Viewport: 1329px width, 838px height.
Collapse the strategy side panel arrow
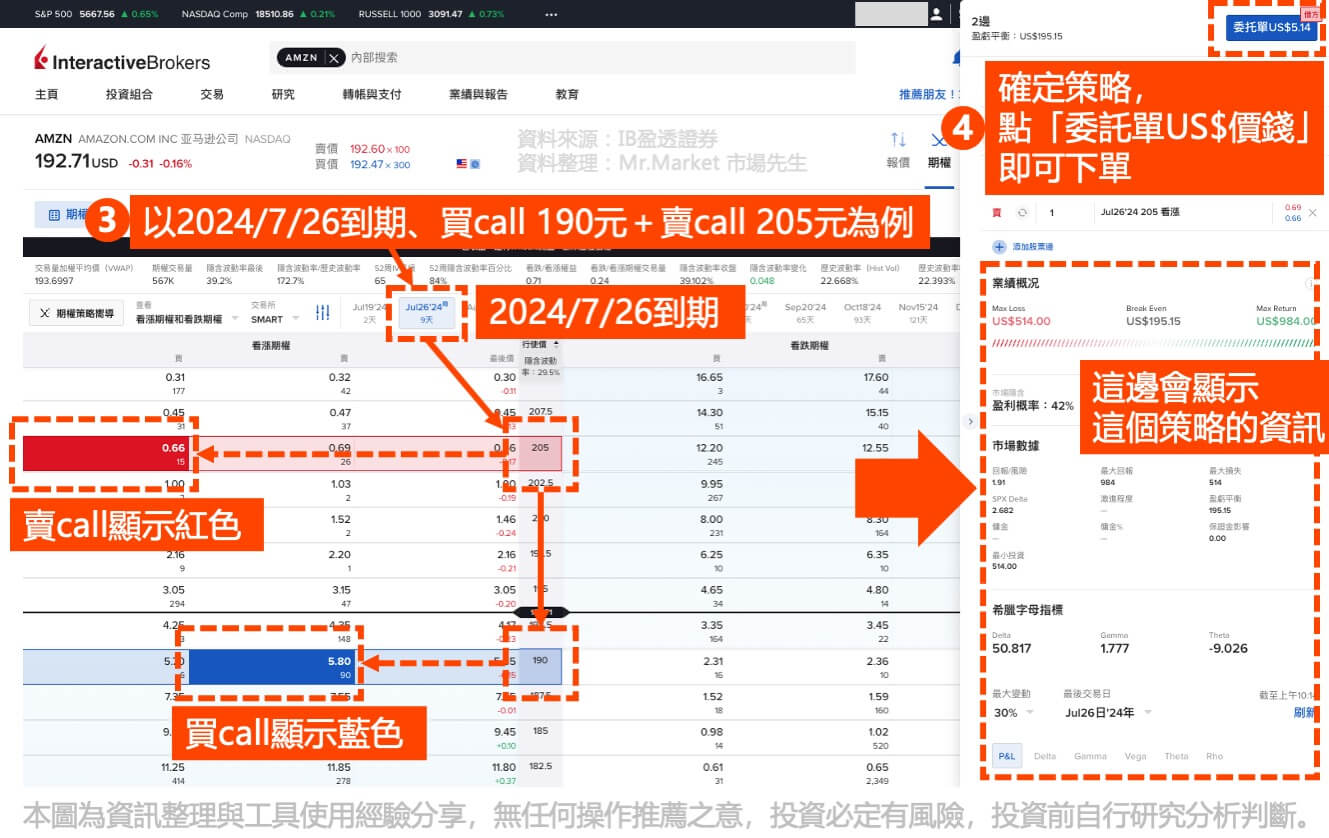(970, 421)
